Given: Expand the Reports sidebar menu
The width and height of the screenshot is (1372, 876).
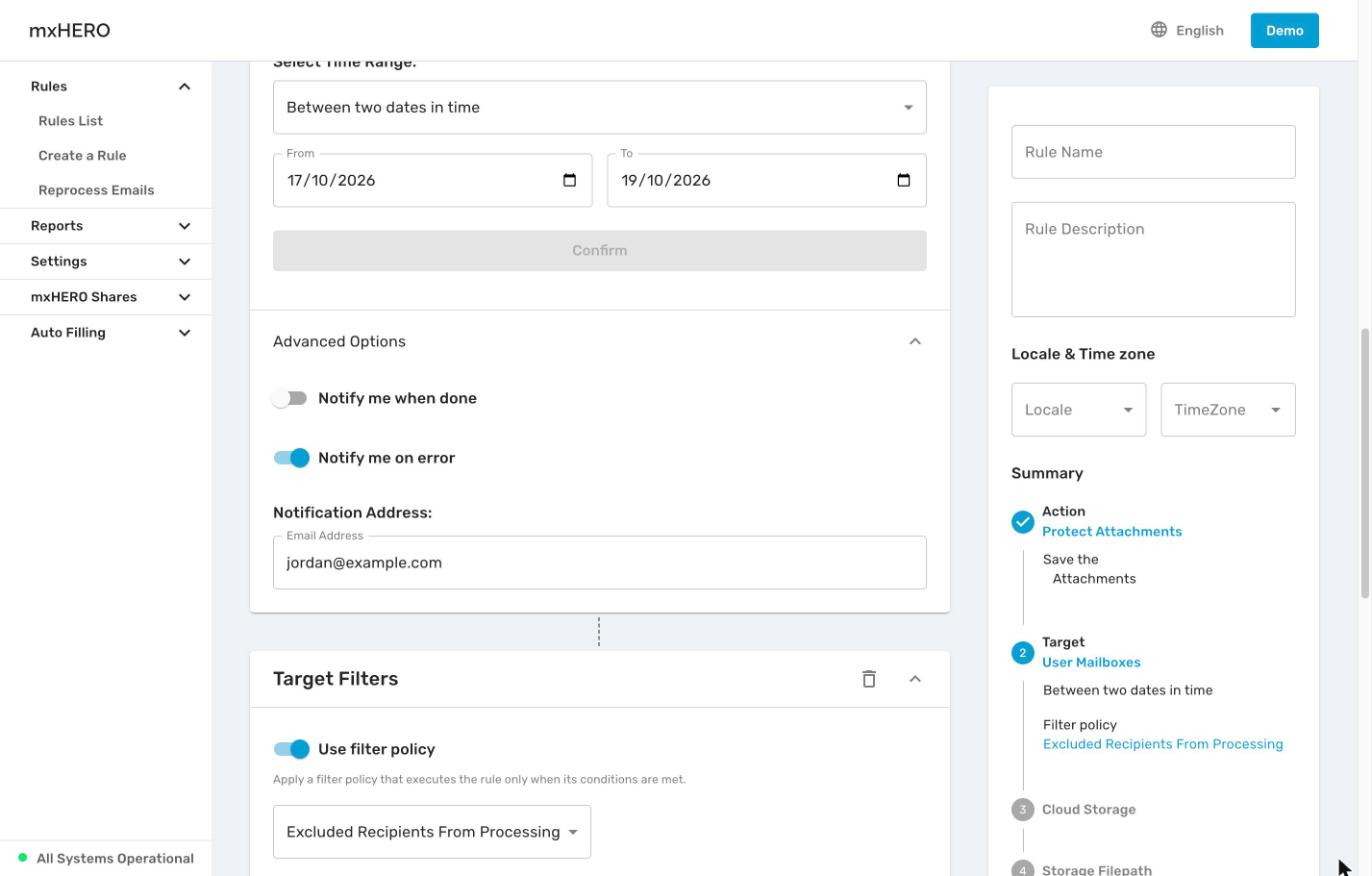Looking at the screenshot, I should (x=184, y=226).
